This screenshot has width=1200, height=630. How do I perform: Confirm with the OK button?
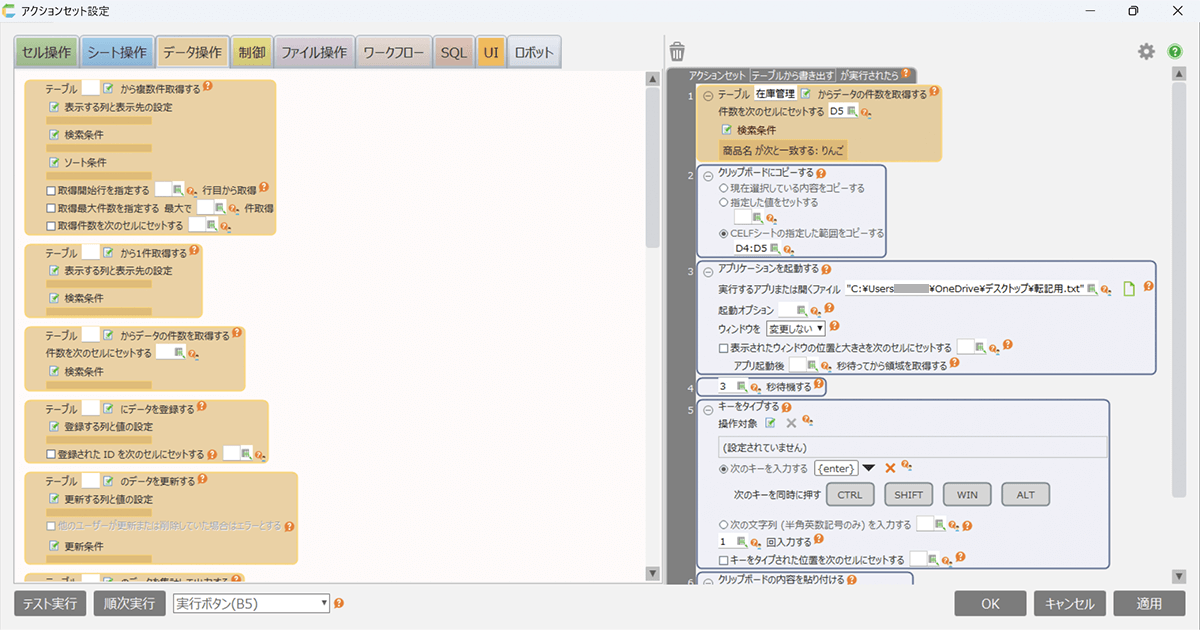(990, 604)
